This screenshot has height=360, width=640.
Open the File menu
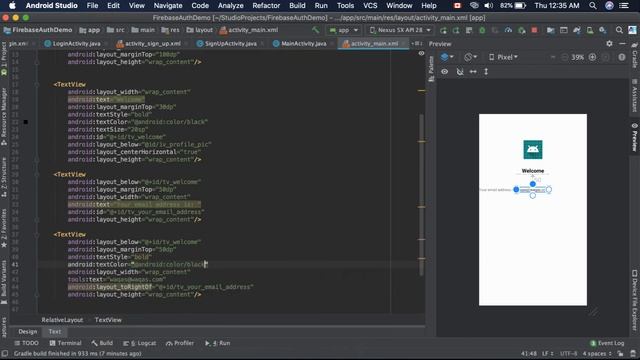[92, 6]
